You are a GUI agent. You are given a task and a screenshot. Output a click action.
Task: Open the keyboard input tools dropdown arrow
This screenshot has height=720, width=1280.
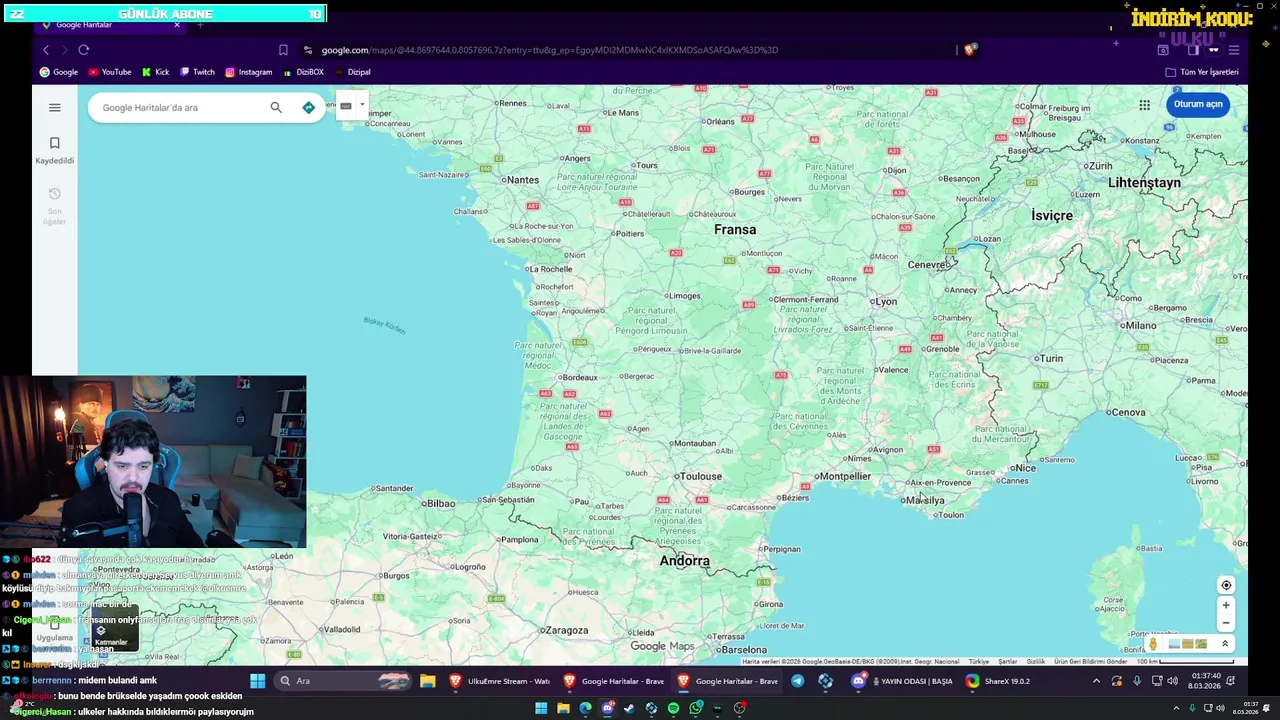362,105
